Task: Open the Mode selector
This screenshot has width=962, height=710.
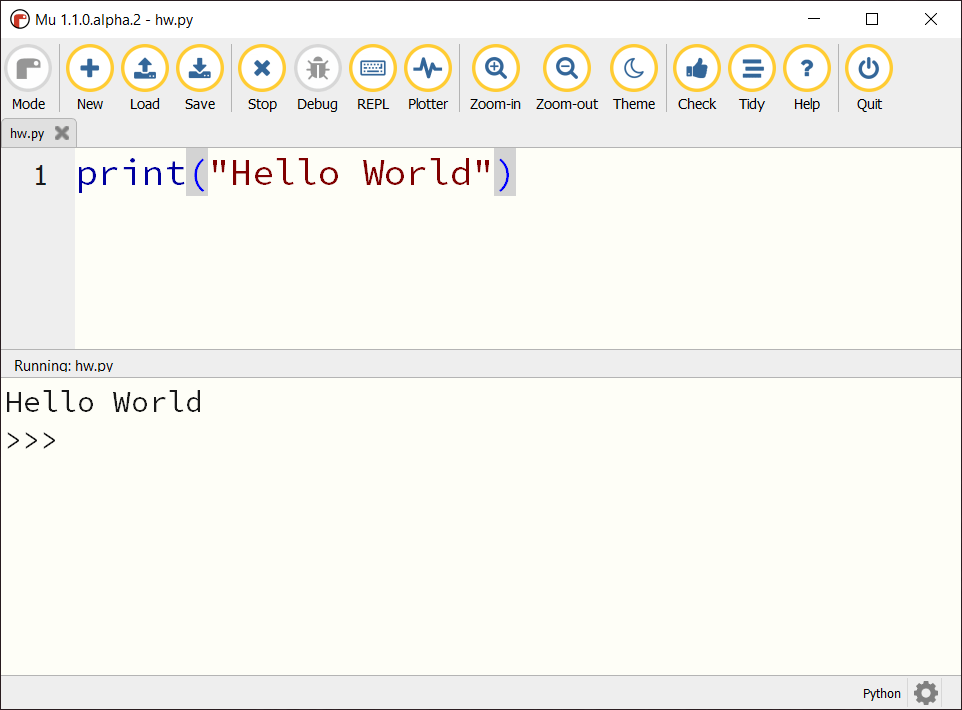Action: 28,78
